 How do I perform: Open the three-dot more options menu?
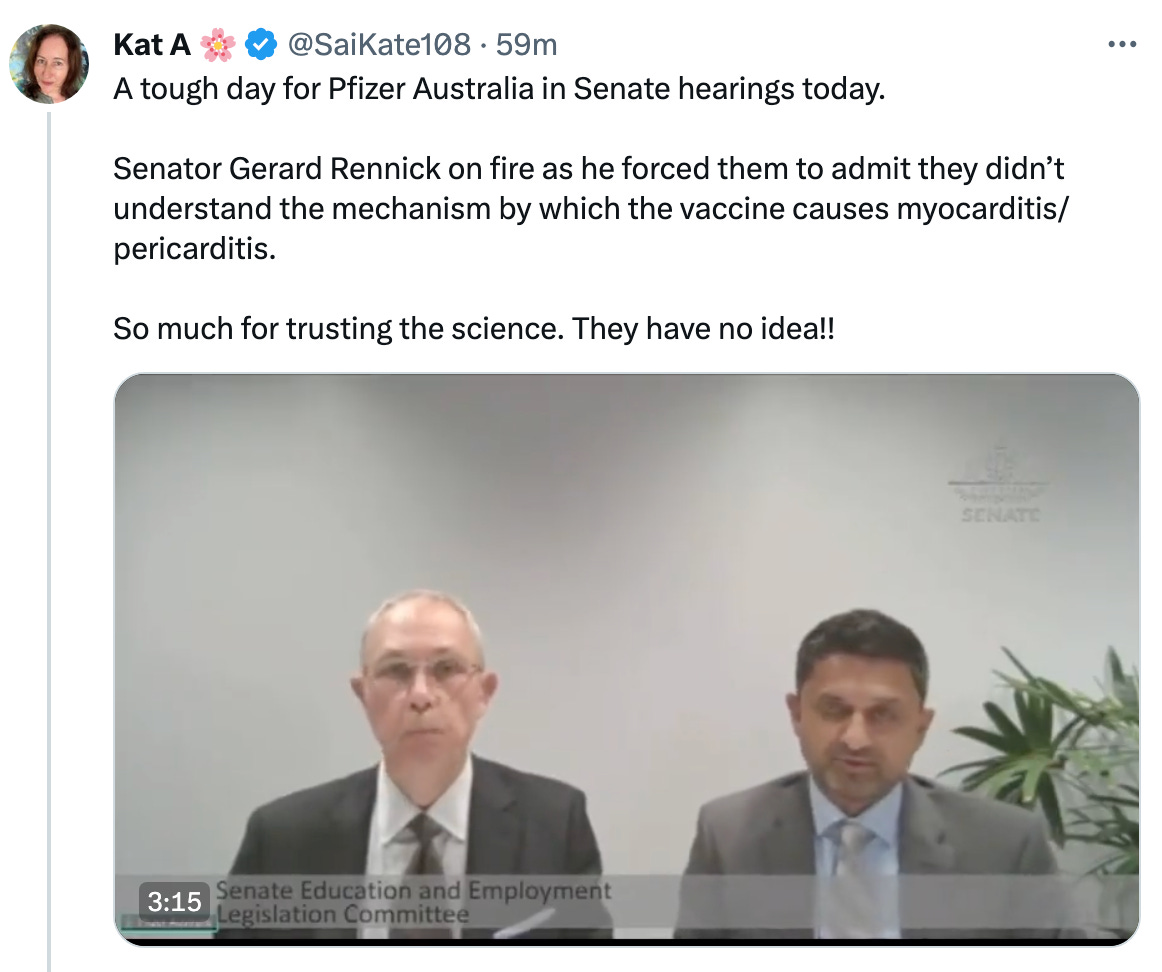coord(1122,44)
